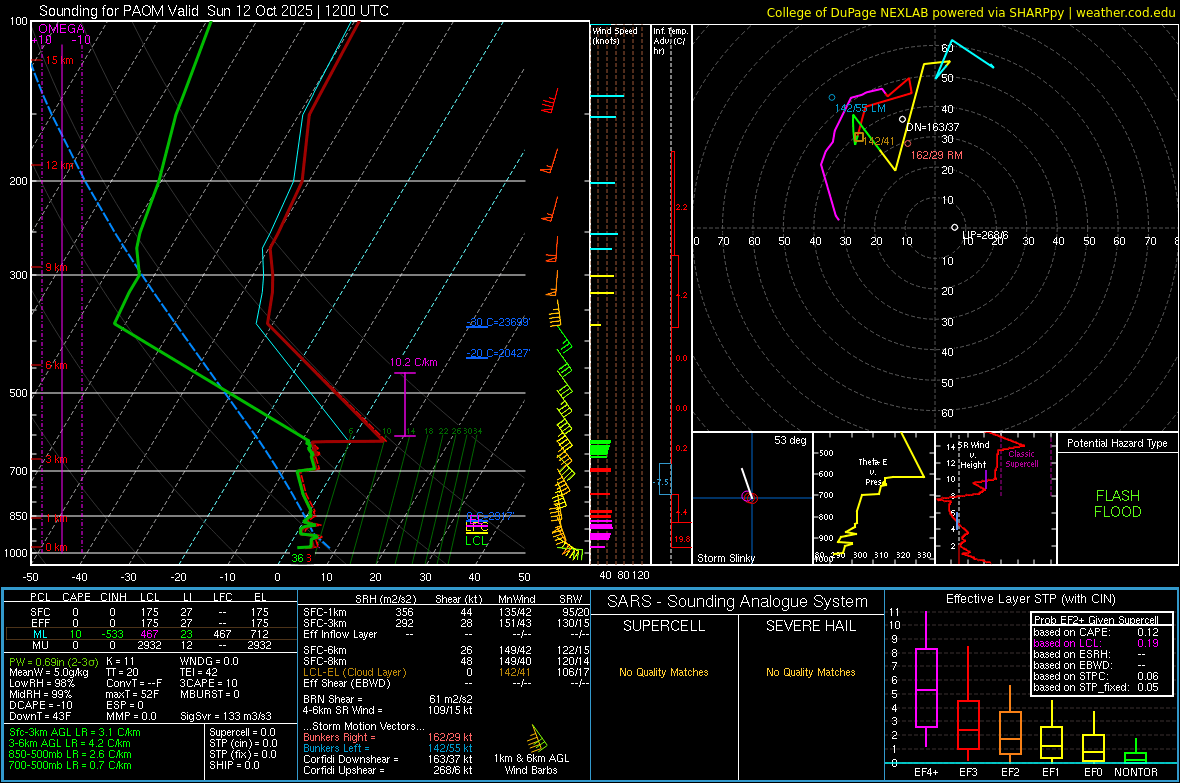Click the -30 C=23699' level label

tap(498, 322)
